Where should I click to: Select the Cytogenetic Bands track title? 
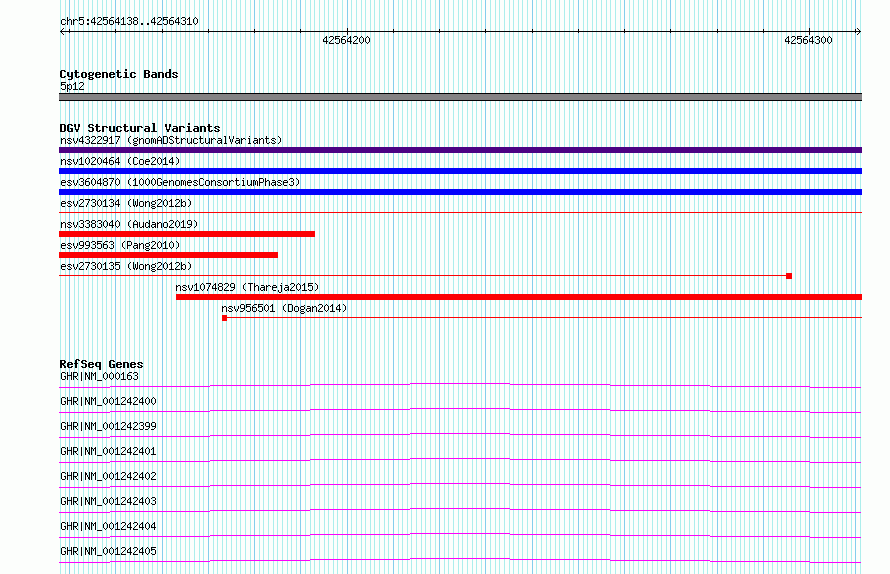[119, 74]
